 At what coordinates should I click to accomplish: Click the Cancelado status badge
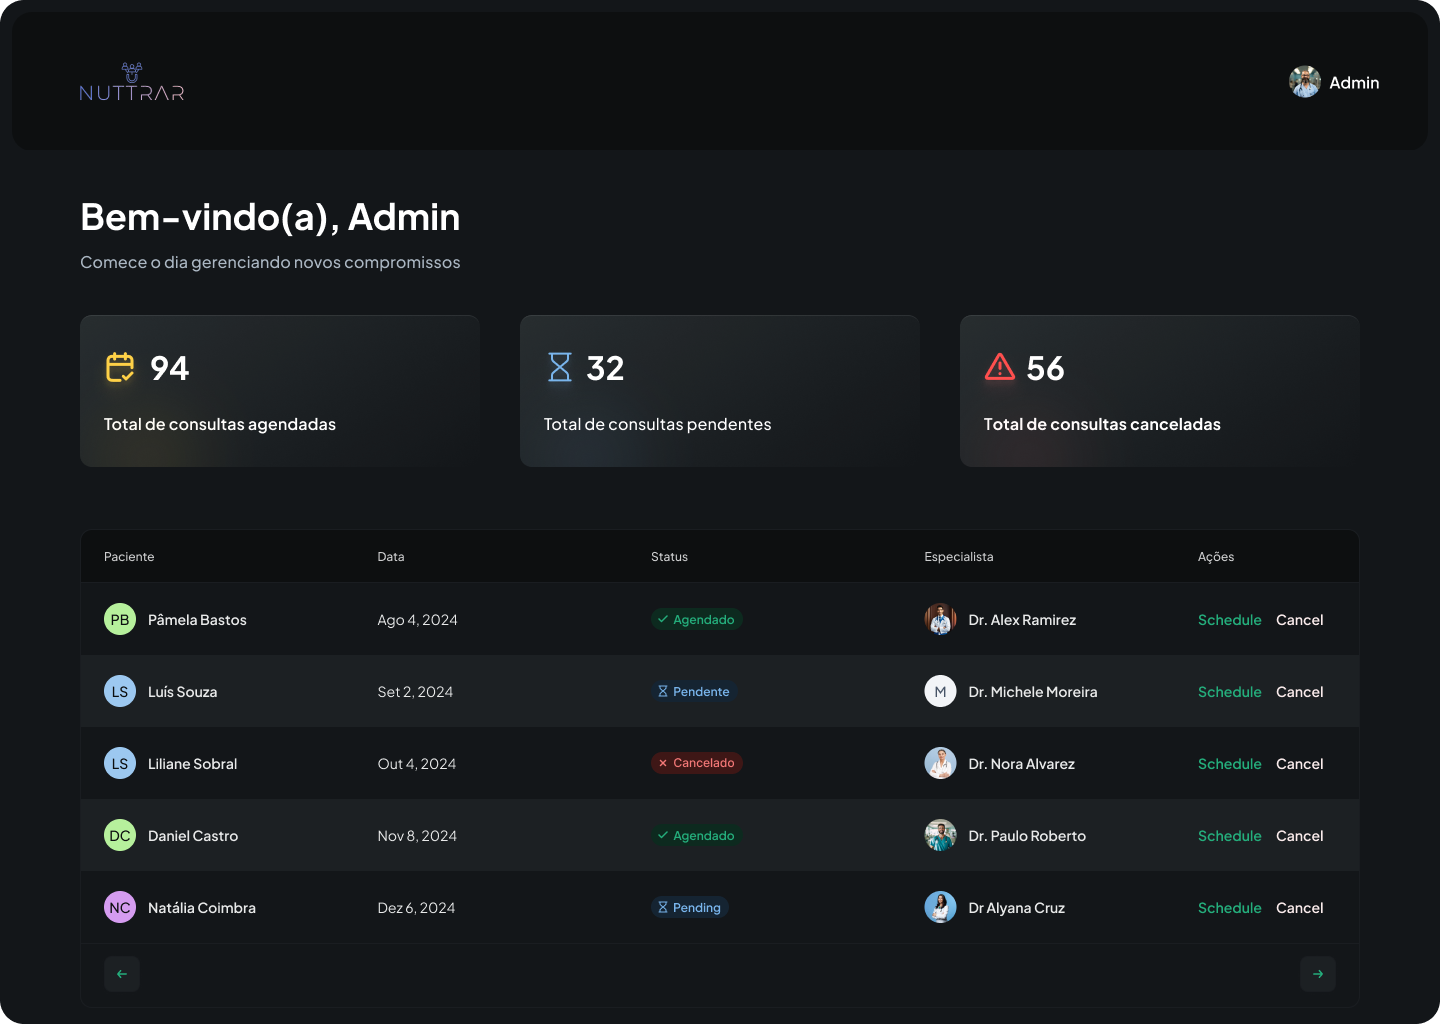[x=696, y=763]
